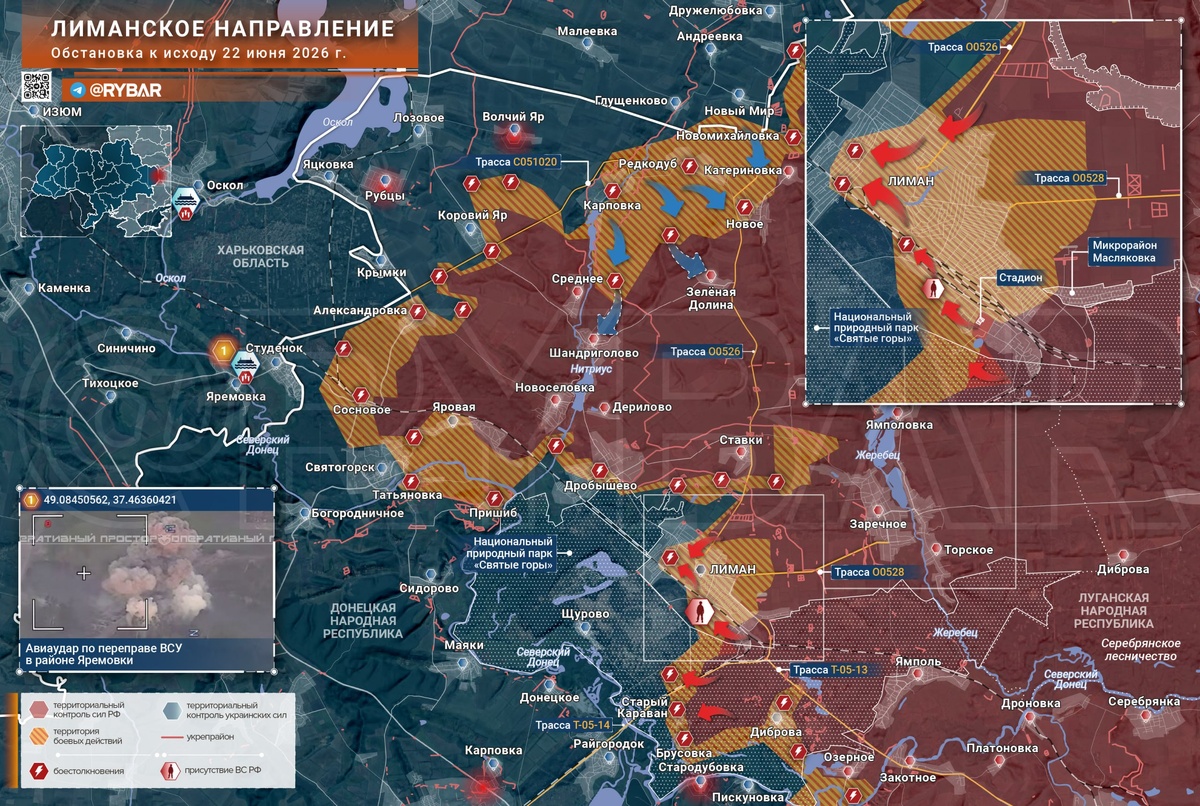Click the settlement marker at Волчий Яр
The height and width of the screenshot is (806, 1200).
point(514,130)
